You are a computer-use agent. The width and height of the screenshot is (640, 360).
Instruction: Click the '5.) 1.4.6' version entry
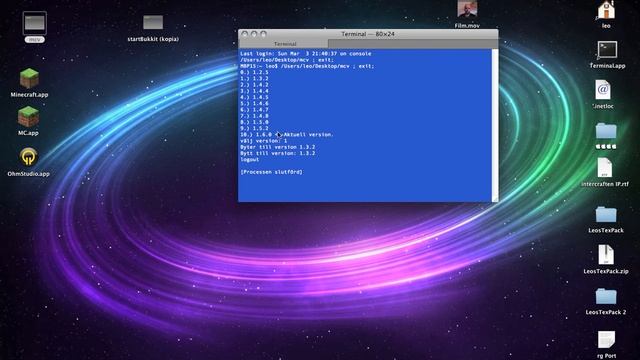(254, 103)
